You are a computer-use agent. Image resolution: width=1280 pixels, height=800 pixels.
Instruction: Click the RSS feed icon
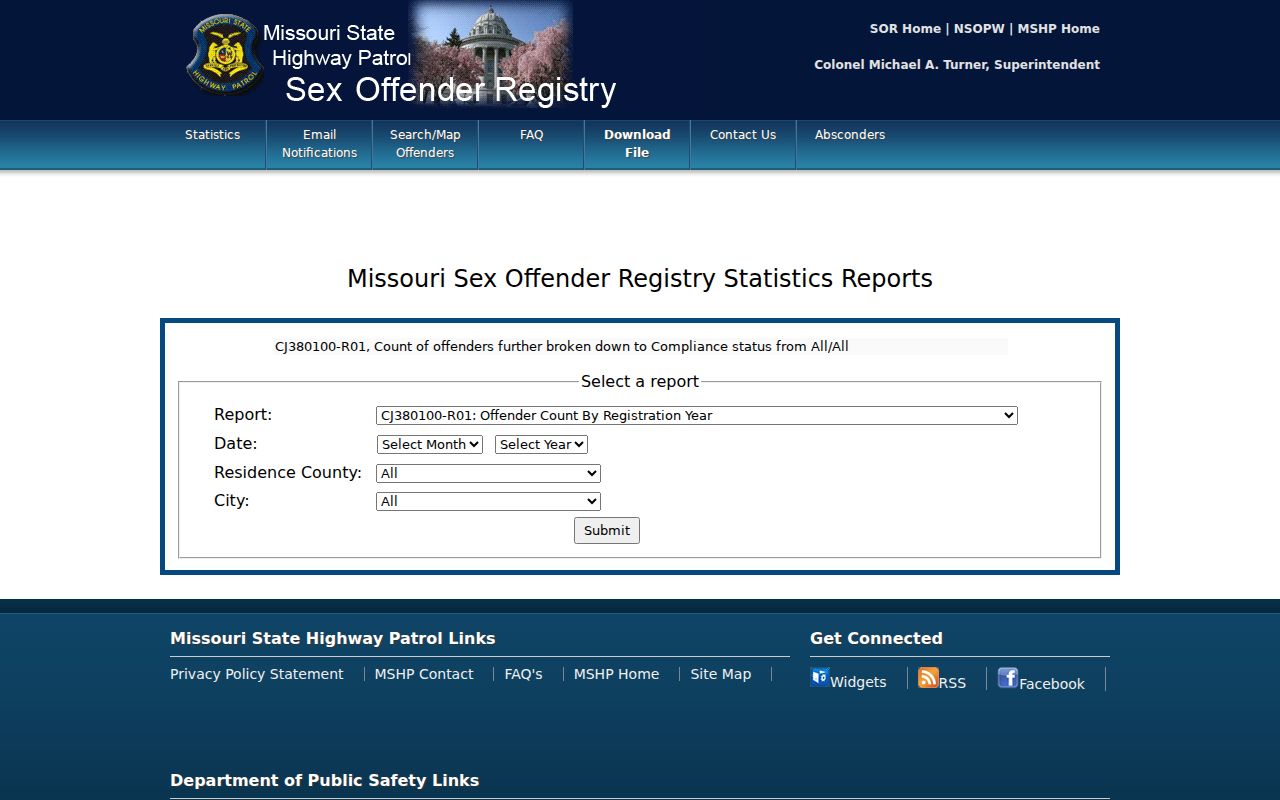(x=928, y=677)
